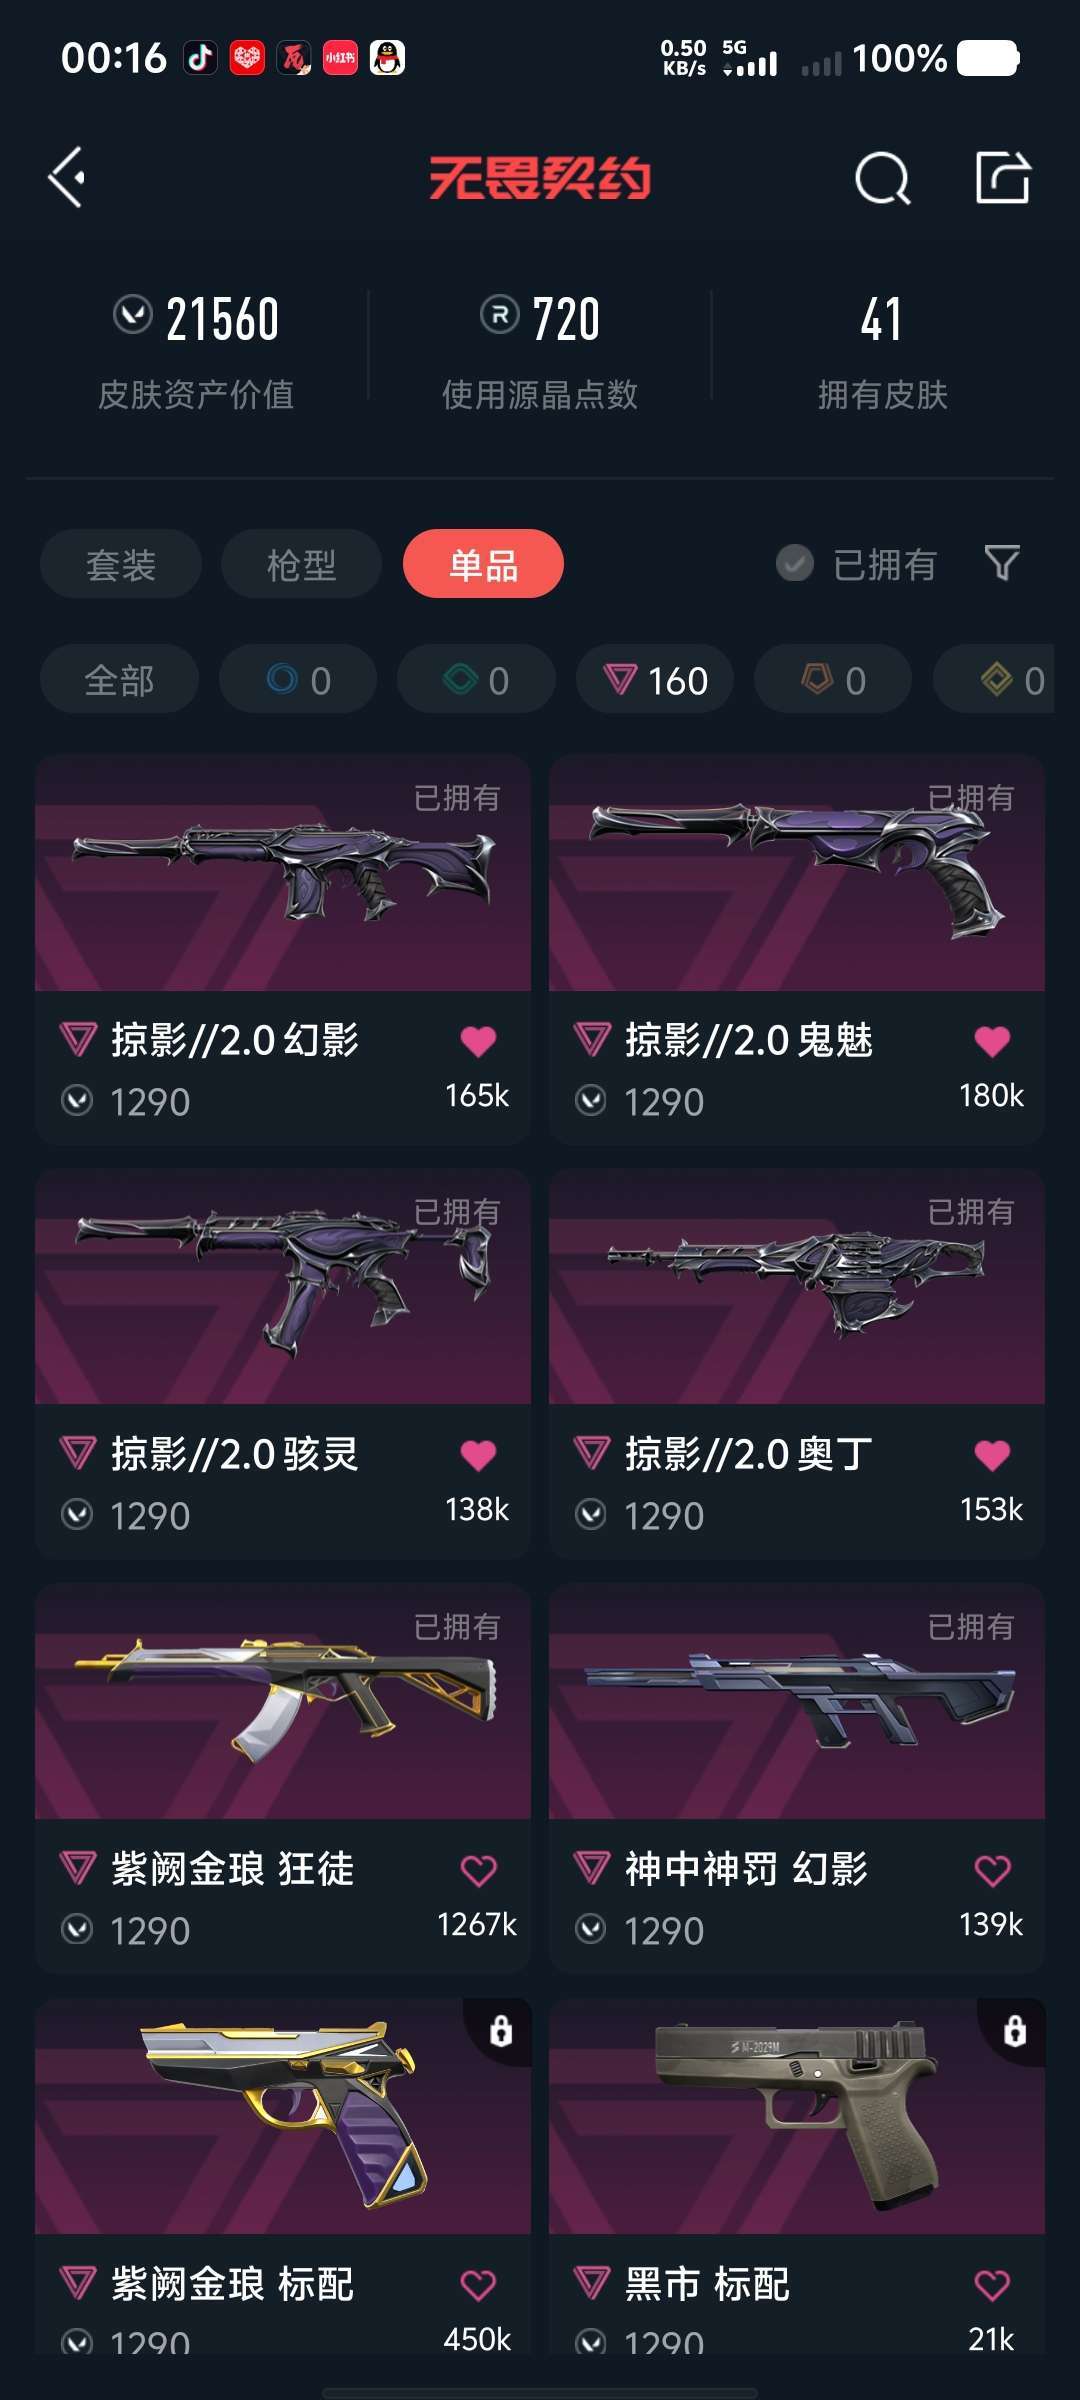This screenshot has width=1080, height=2400.
Task: Open the search magnifier icon
Action: coord(883,179)
